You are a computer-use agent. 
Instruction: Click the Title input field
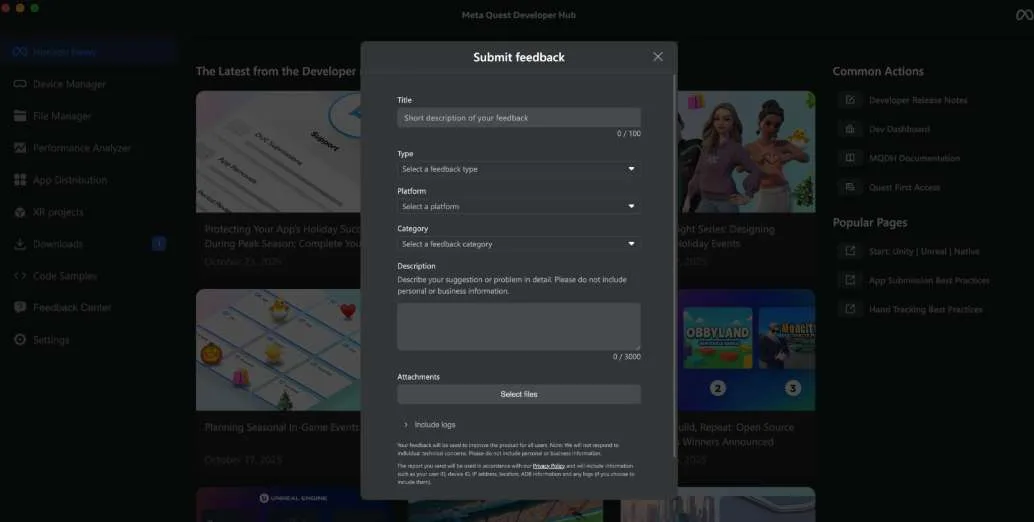point(518,118)
